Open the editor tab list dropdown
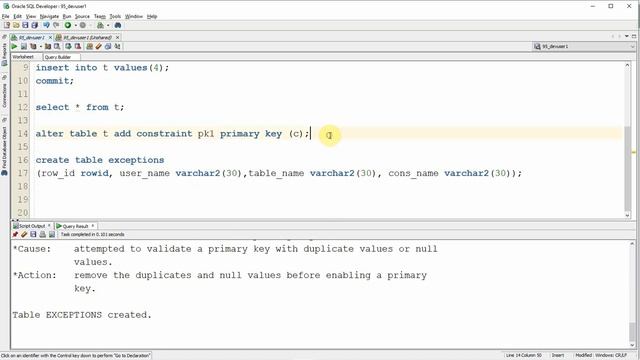This screenshot has width=640, height=360. (x=627, y=37)
